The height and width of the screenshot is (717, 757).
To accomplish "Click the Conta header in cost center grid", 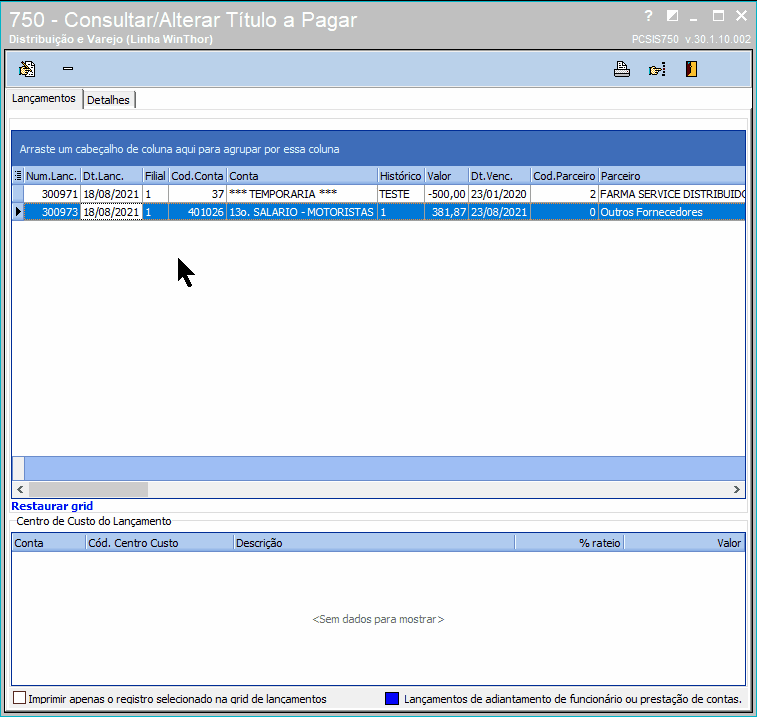I will point(48,543).
